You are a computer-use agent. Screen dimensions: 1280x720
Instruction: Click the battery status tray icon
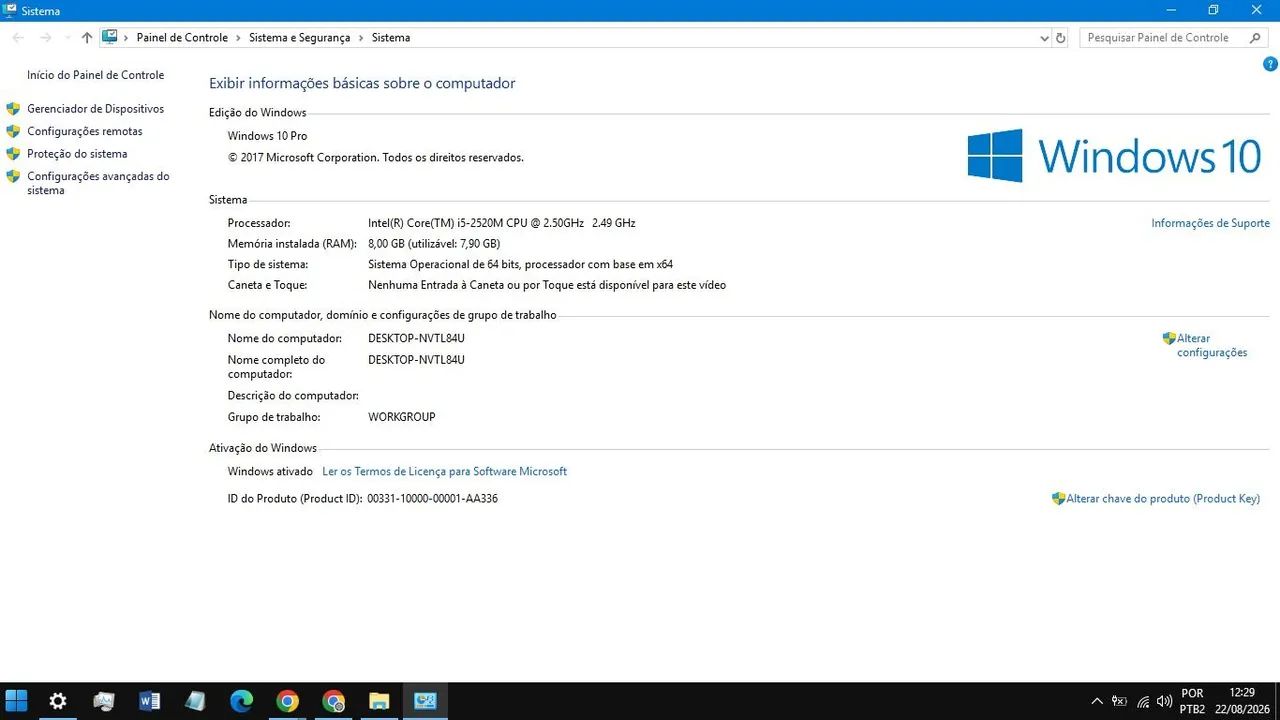(x=1120, y=701)
